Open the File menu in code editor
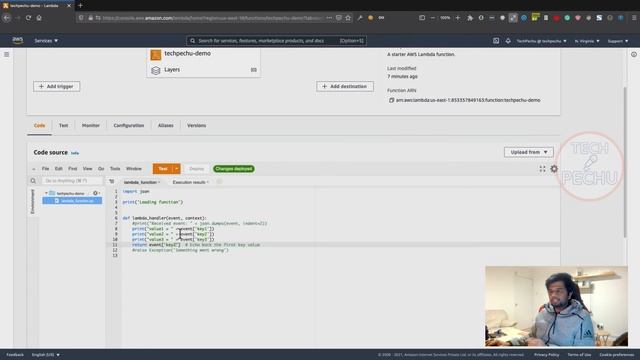640x360 pixels. coord(45,169)
